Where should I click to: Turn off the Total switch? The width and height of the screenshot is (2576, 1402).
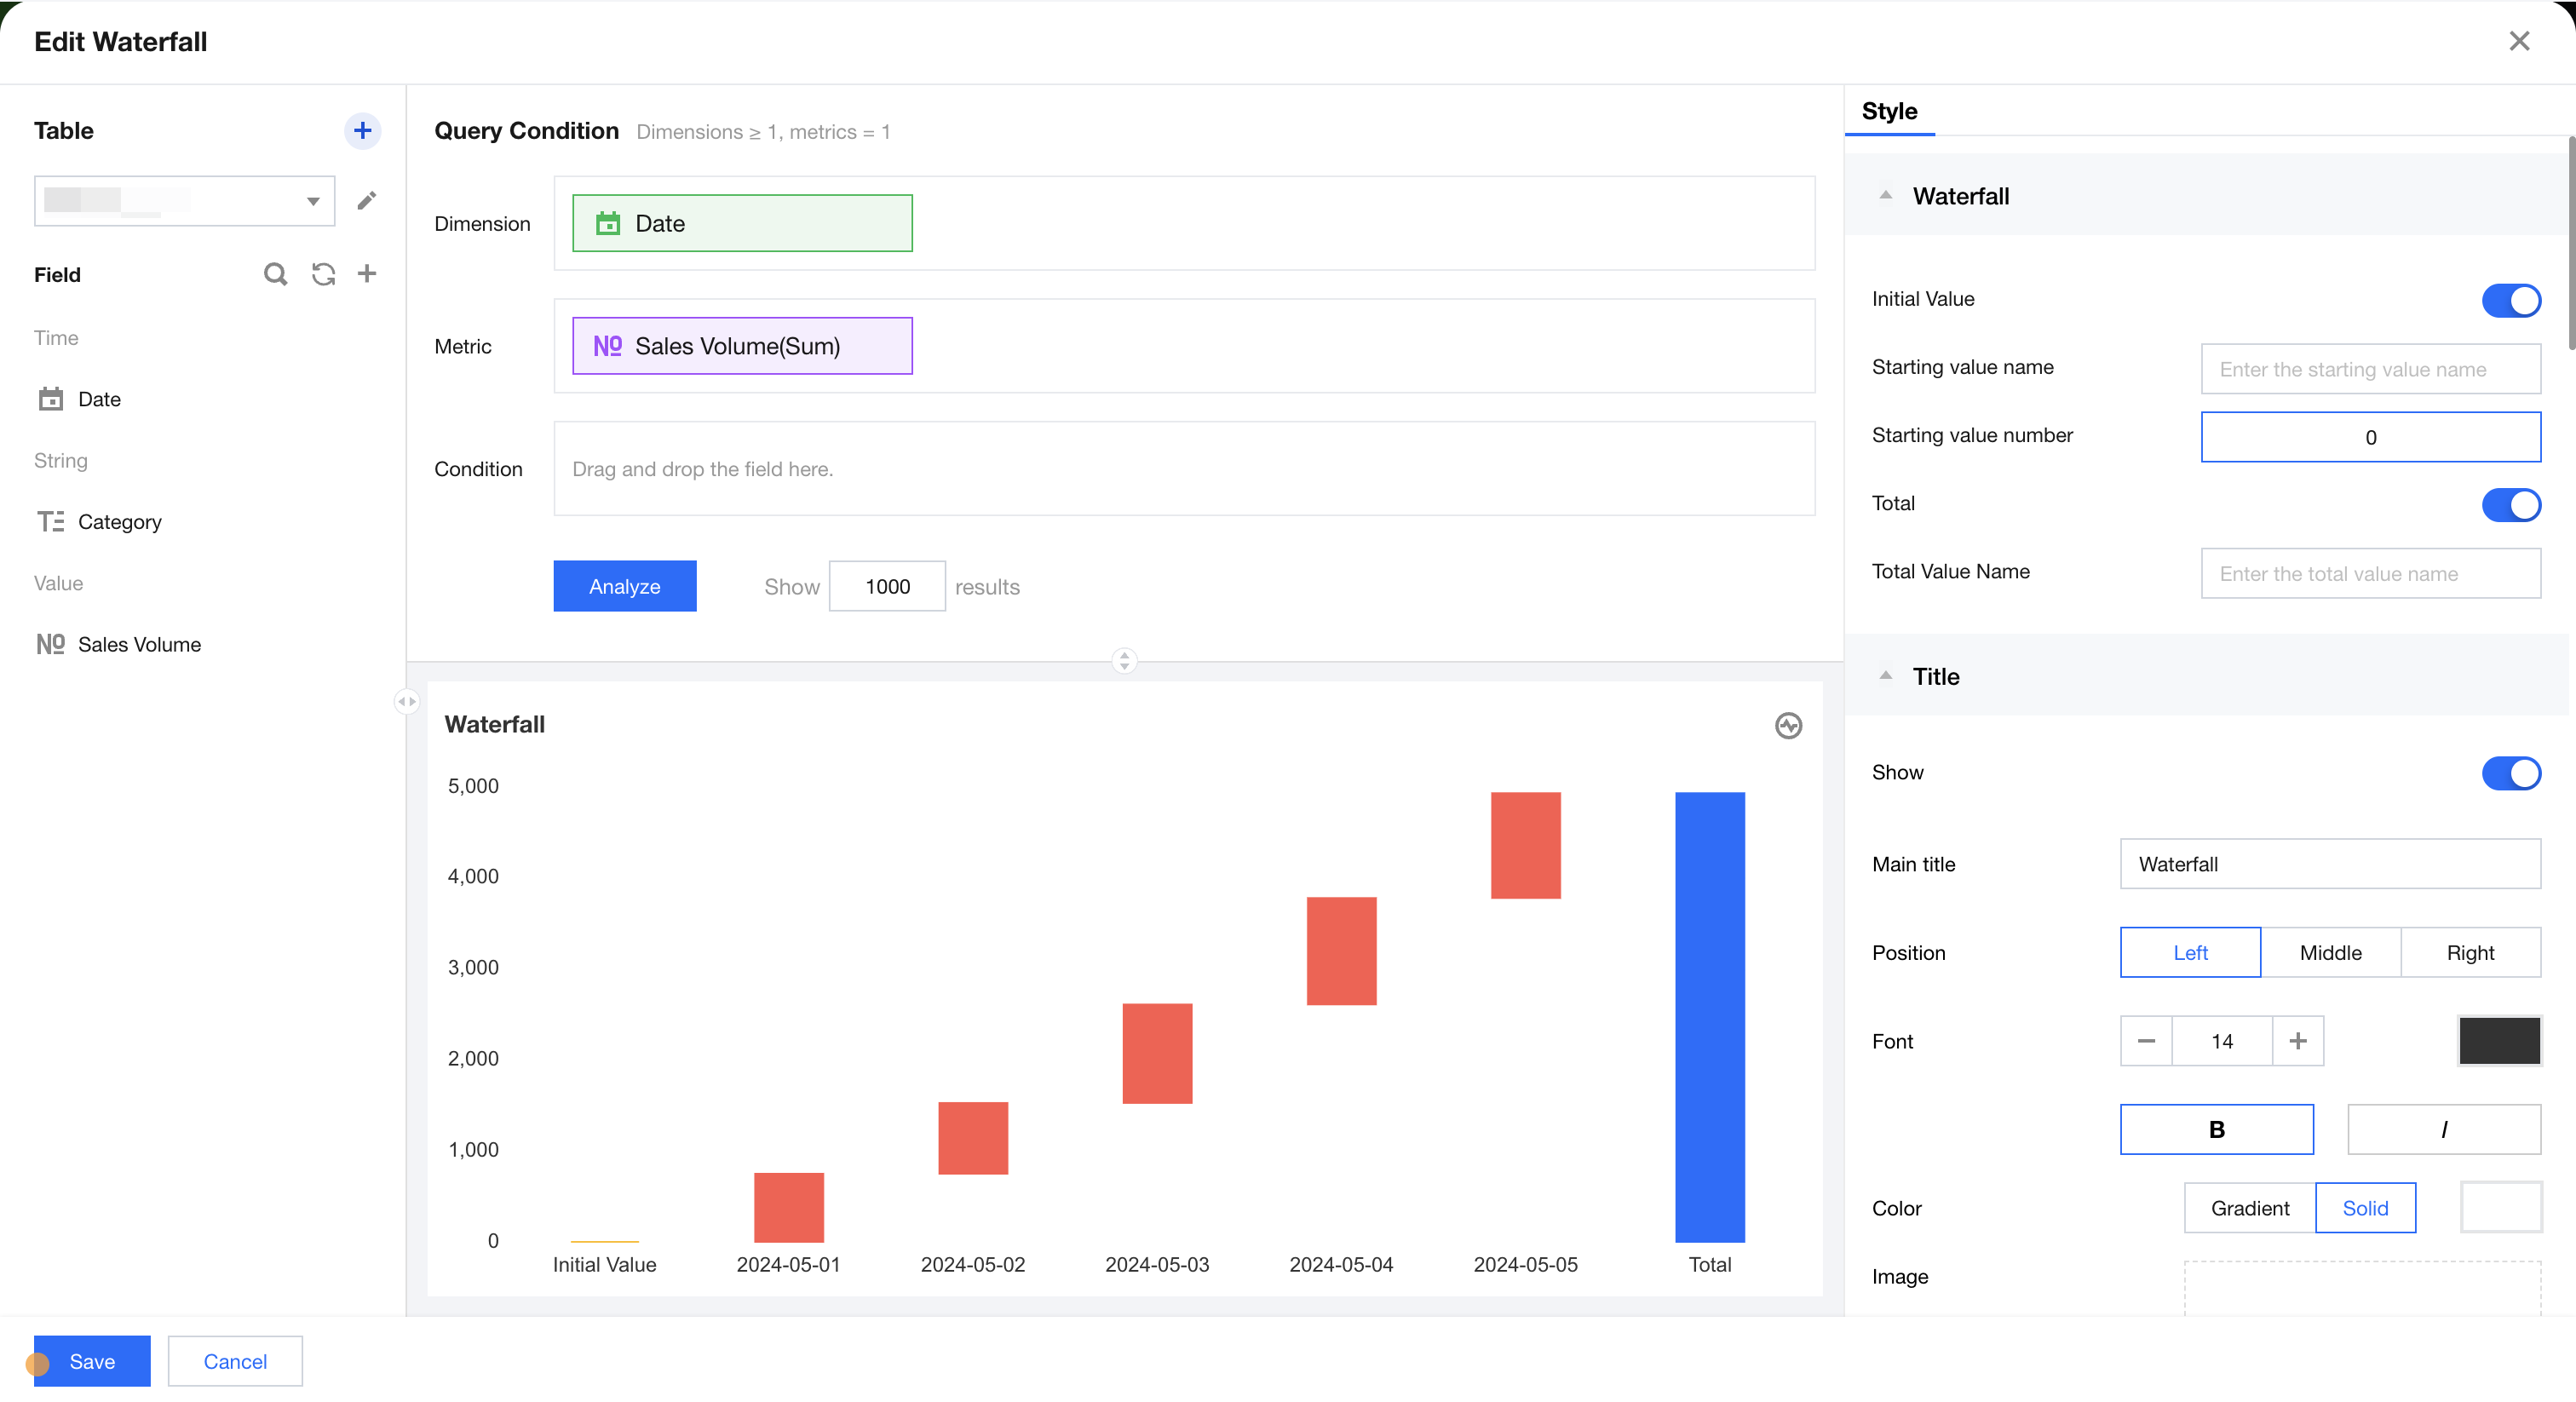(2510, 504)
